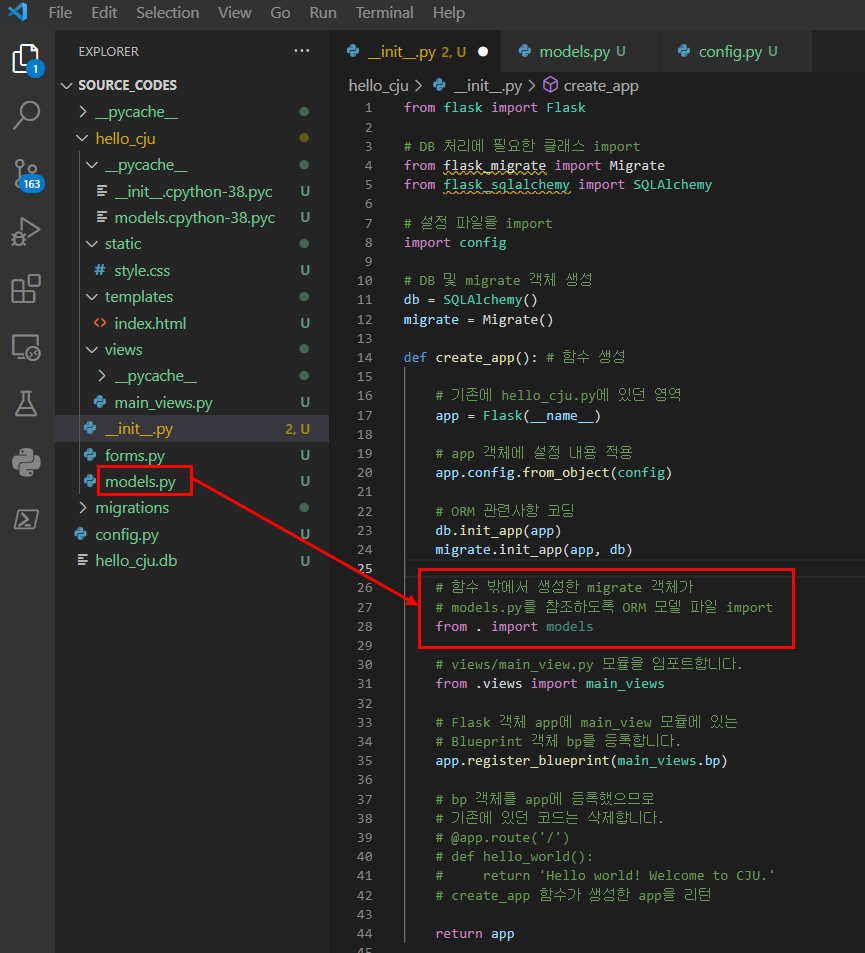
Task: Click line number 14 in the gutter
Action: [365, 357]
